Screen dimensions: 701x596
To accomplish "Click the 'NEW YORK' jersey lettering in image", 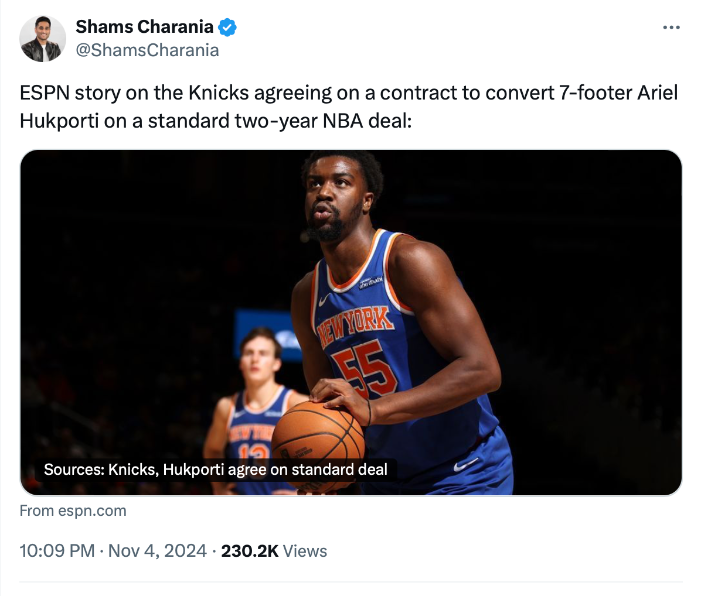I will [355, 325].
